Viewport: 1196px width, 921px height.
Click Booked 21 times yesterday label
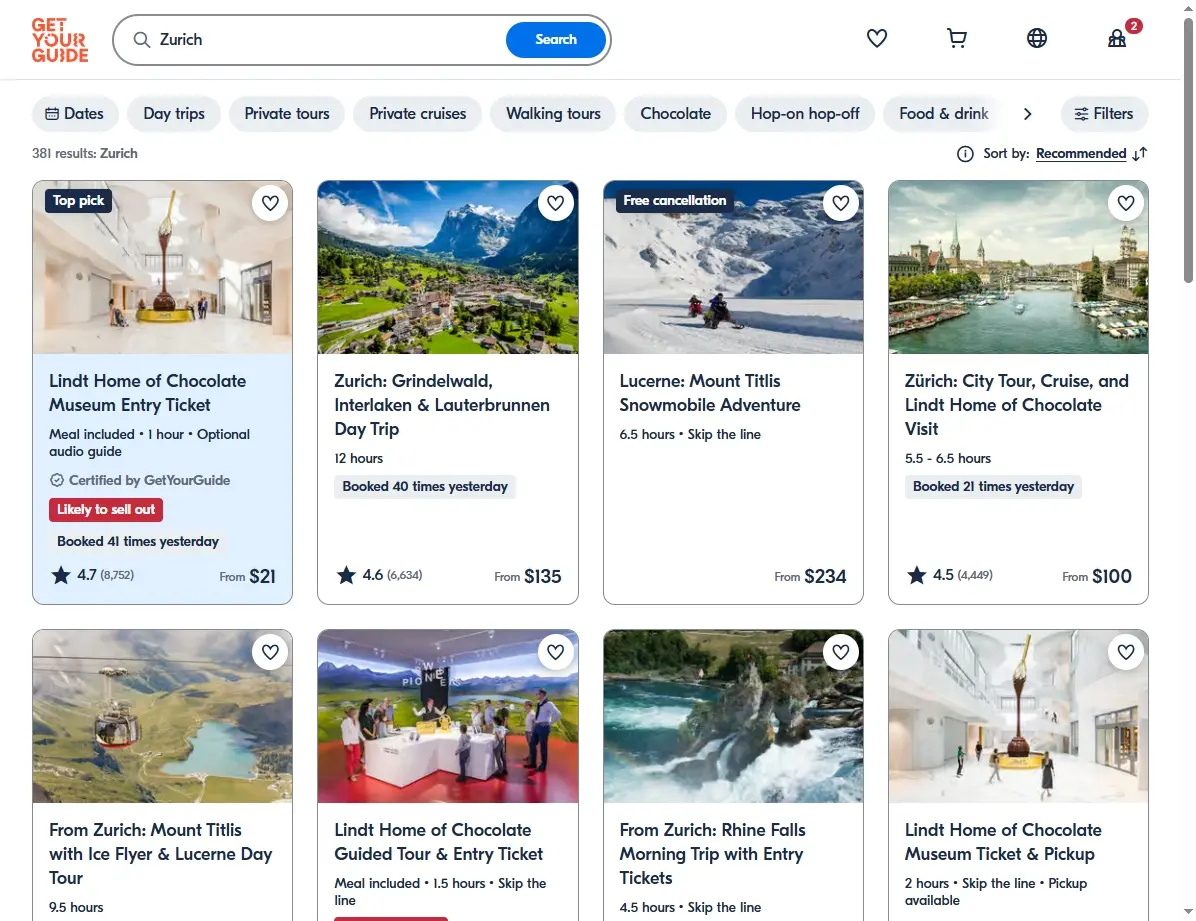993,487
